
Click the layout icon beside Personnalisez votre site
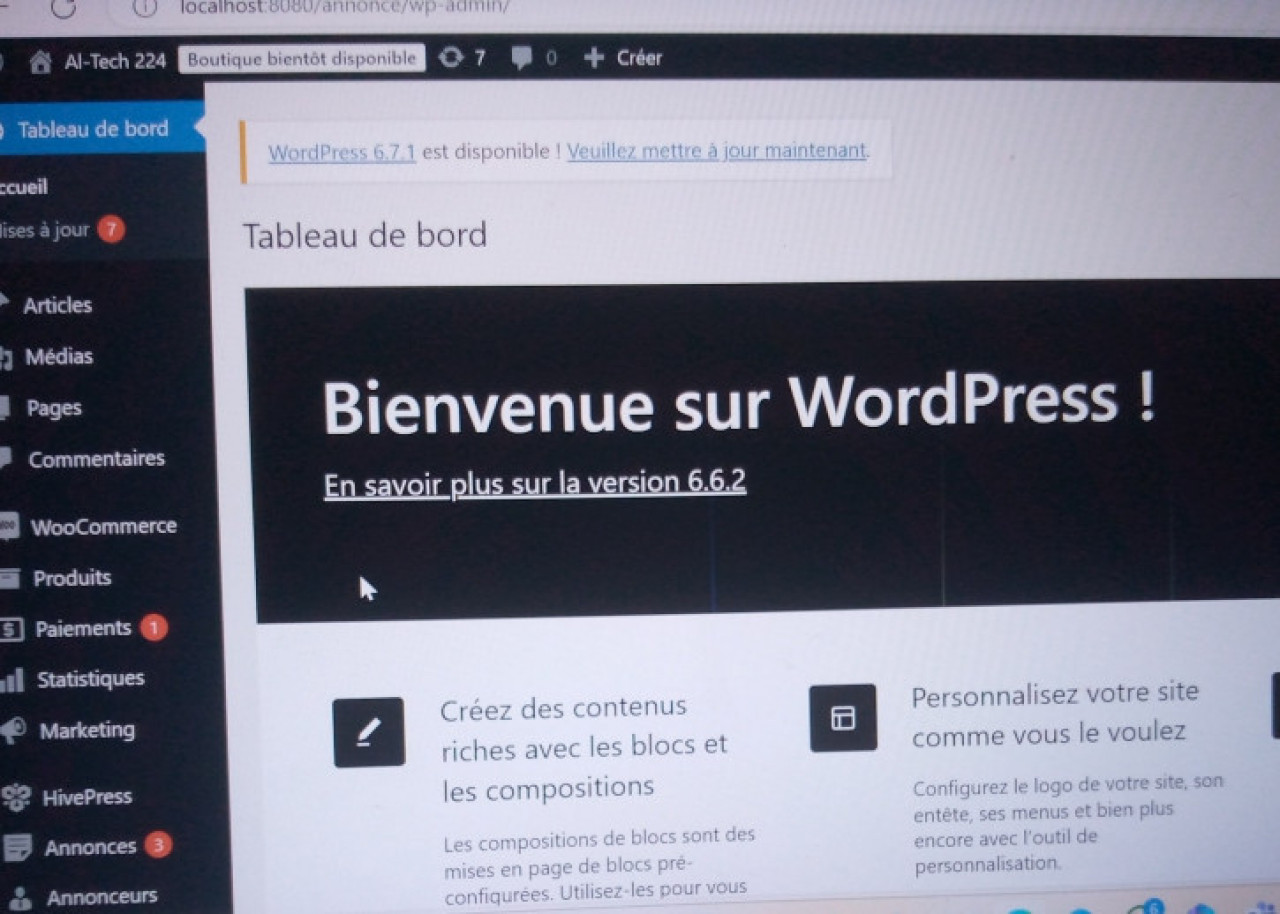pos(843,718)
